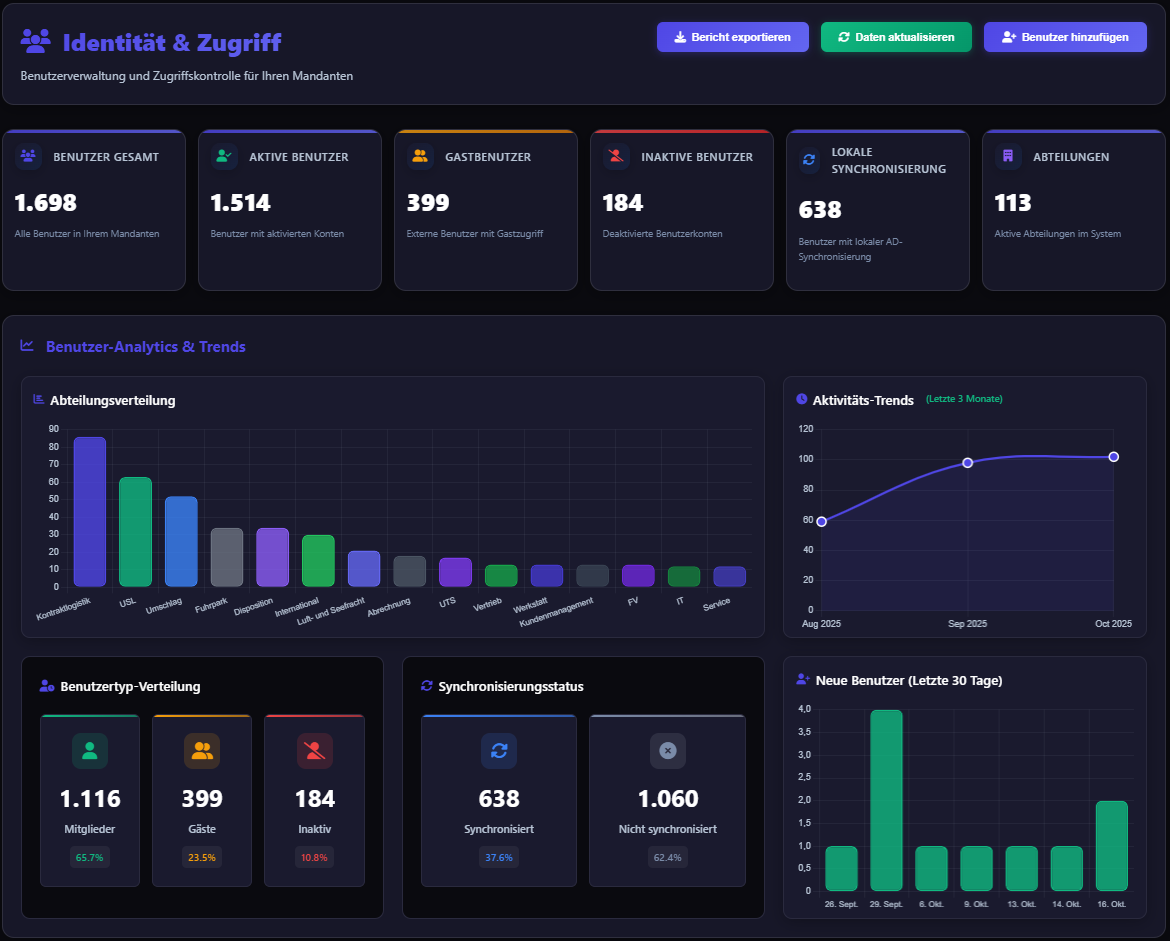Click the green Mitglieder user icon
Image resolution: width=1170 pixels, height=941 pixels.
tap(90, 750)
